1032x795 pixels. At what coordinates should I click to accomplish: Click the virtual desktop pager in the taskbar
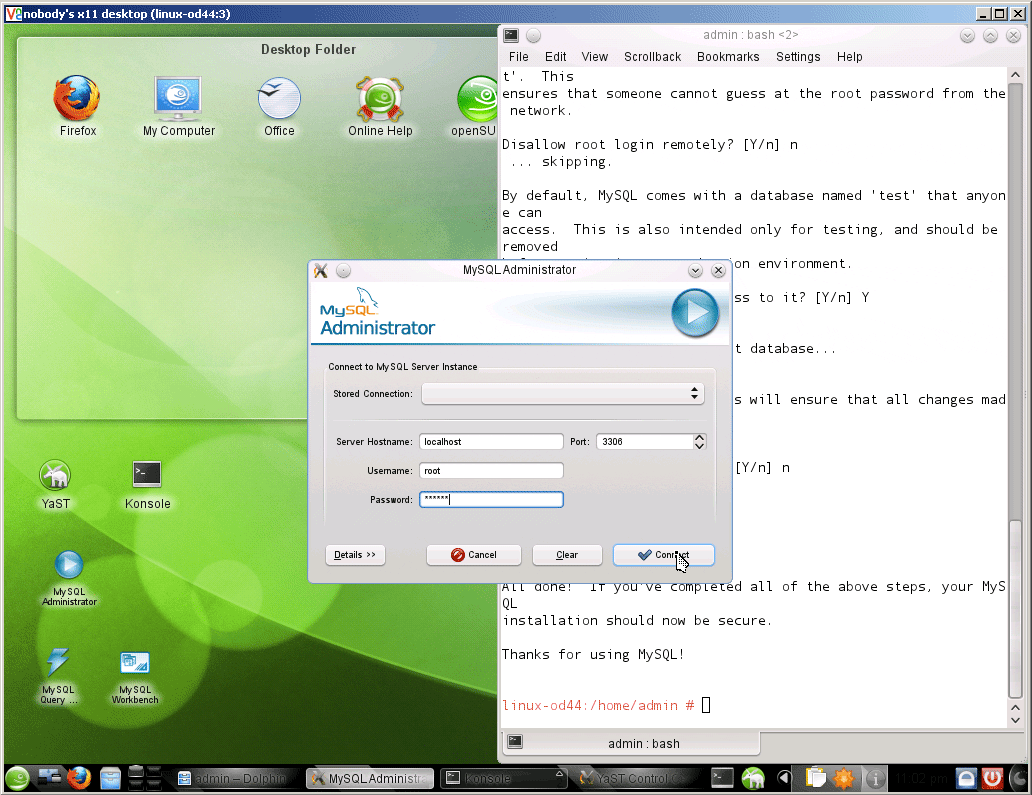[145, 778]
